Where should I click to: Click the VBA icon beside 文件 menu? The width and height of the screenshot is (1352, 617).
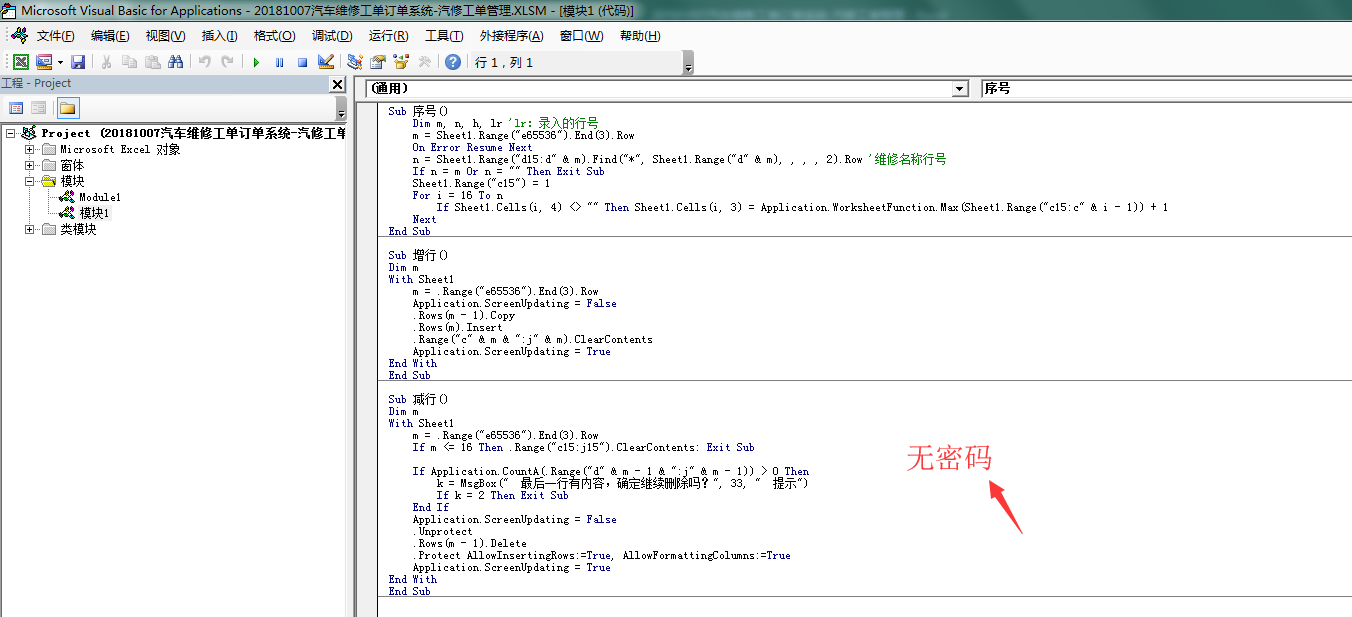point(19,35)
